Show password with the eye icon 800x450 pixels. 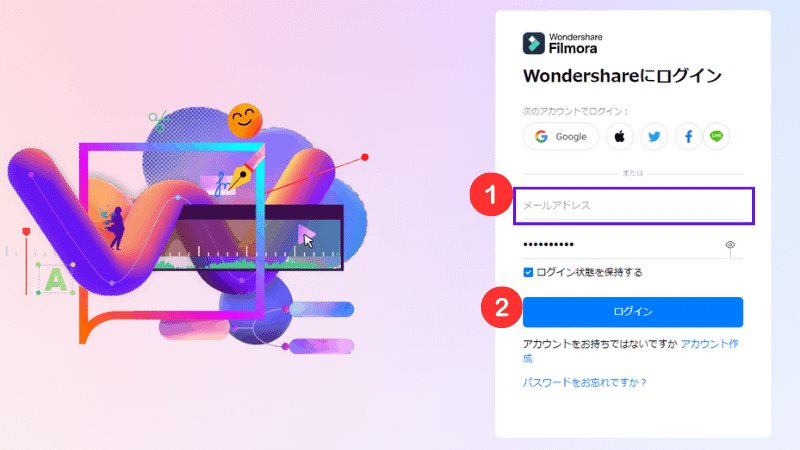(730, 245)
